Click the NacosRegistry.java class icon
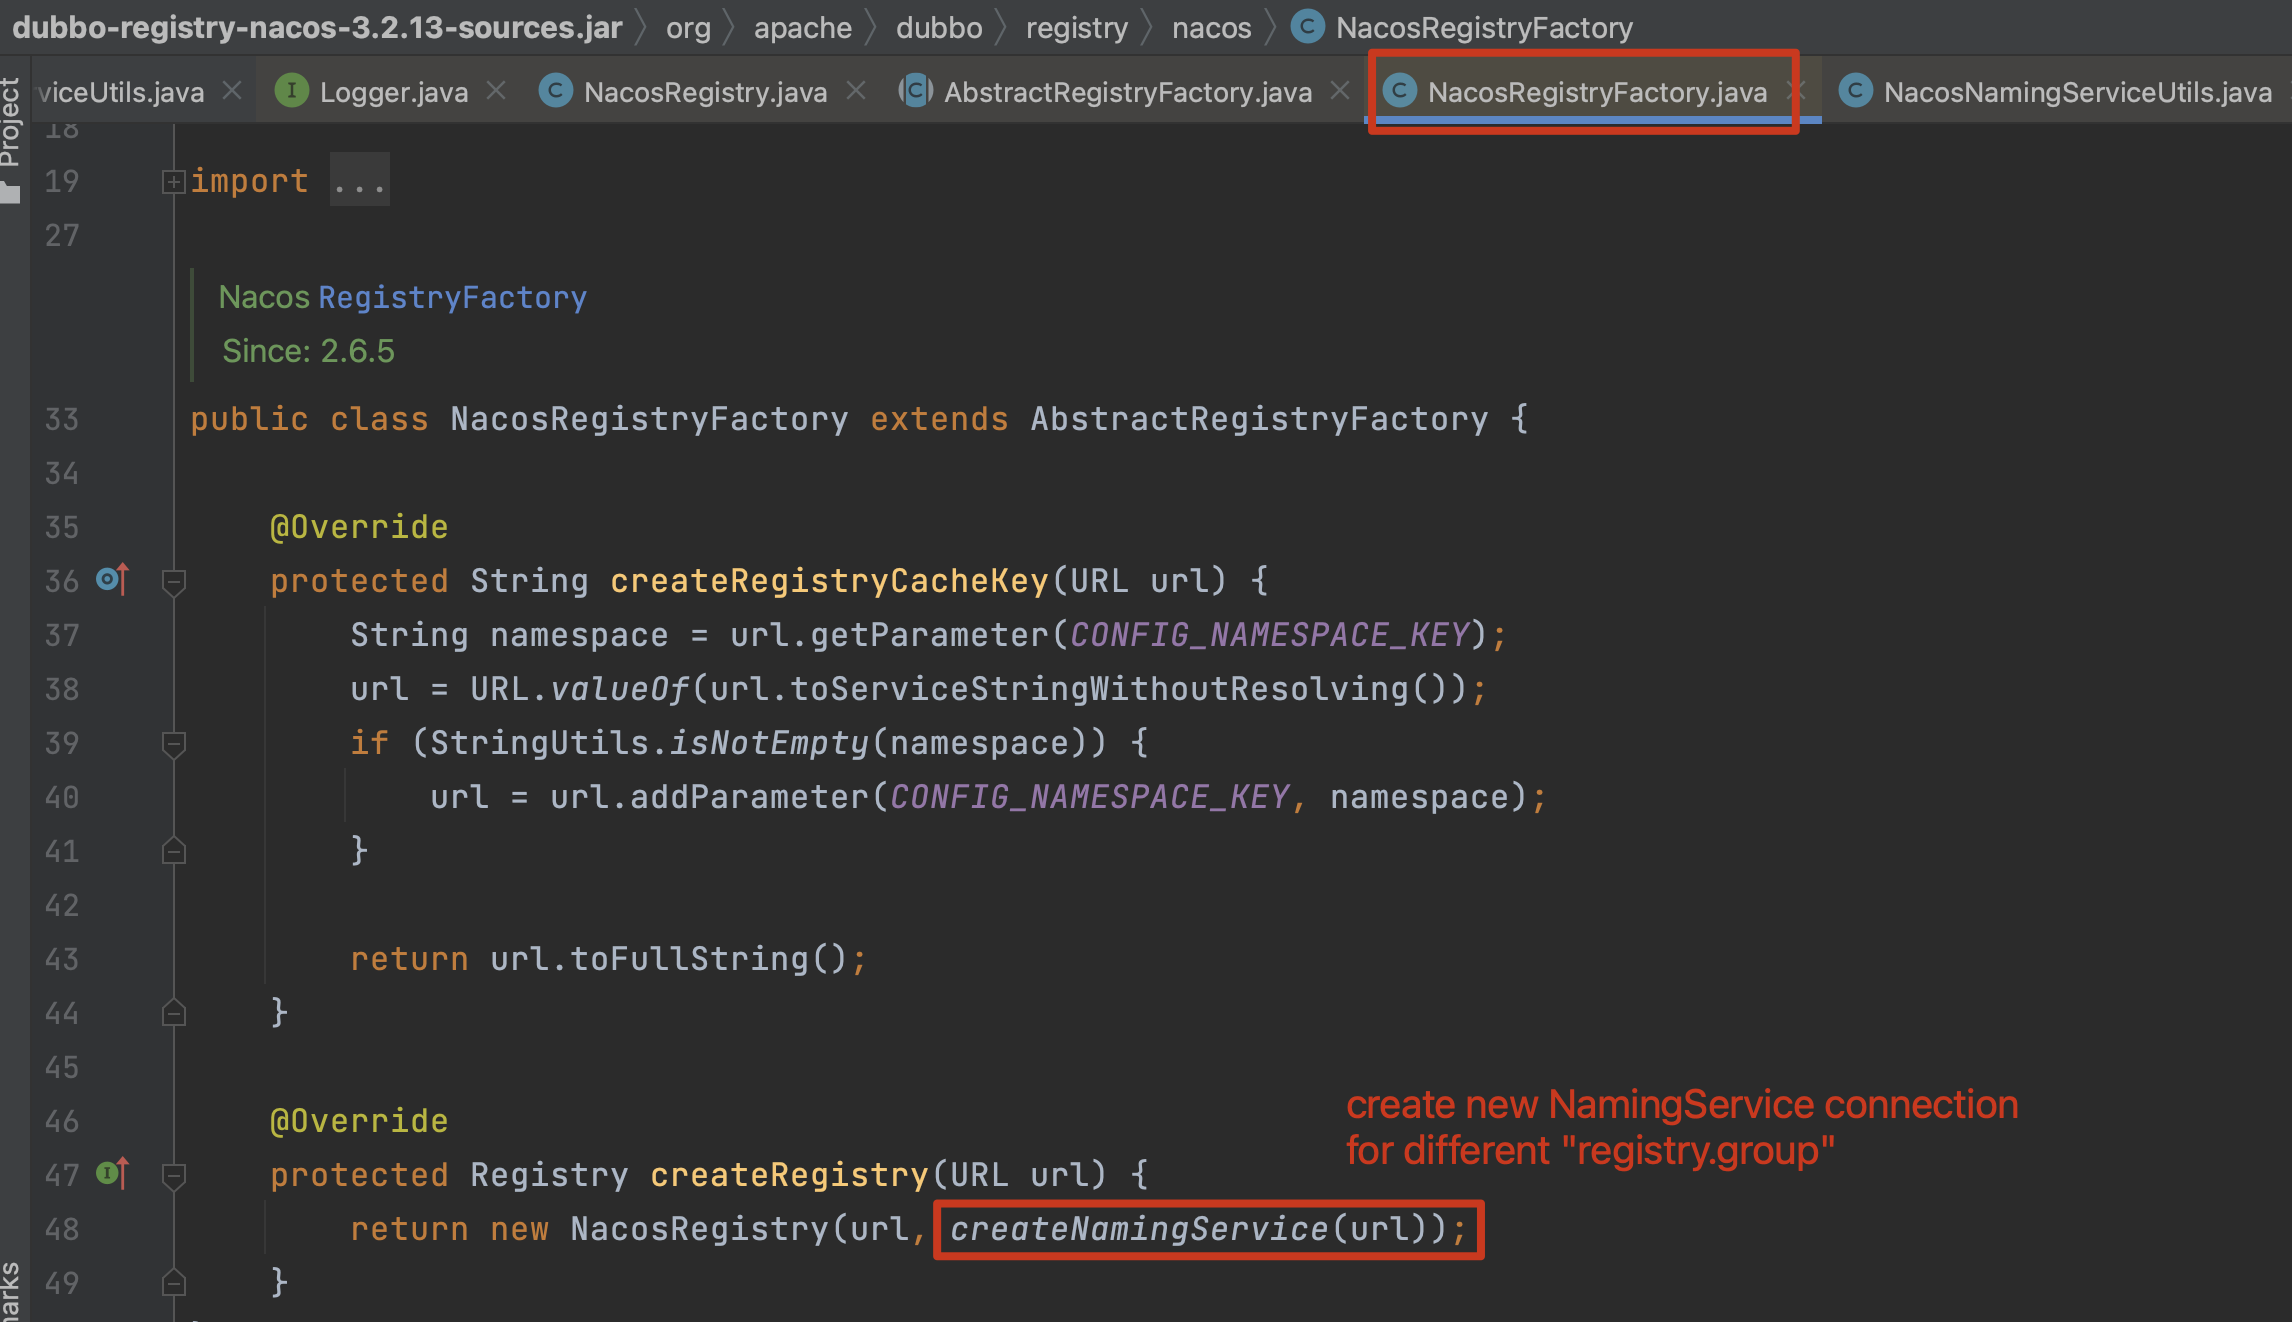The width and height of the screenshot is (2292, 1322). point(555,91)
